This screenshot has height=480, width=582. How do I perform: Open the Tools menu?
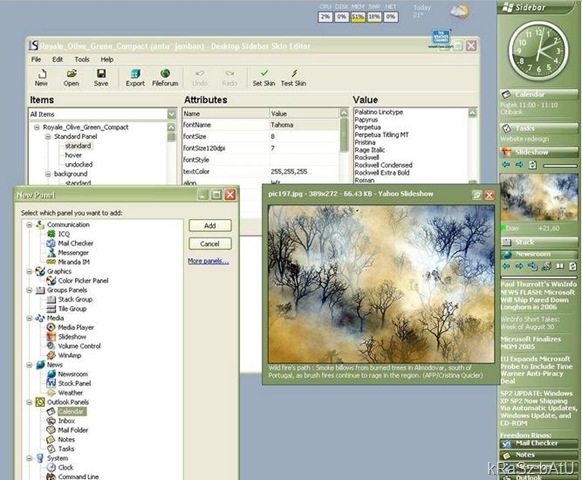click(82, 59)
